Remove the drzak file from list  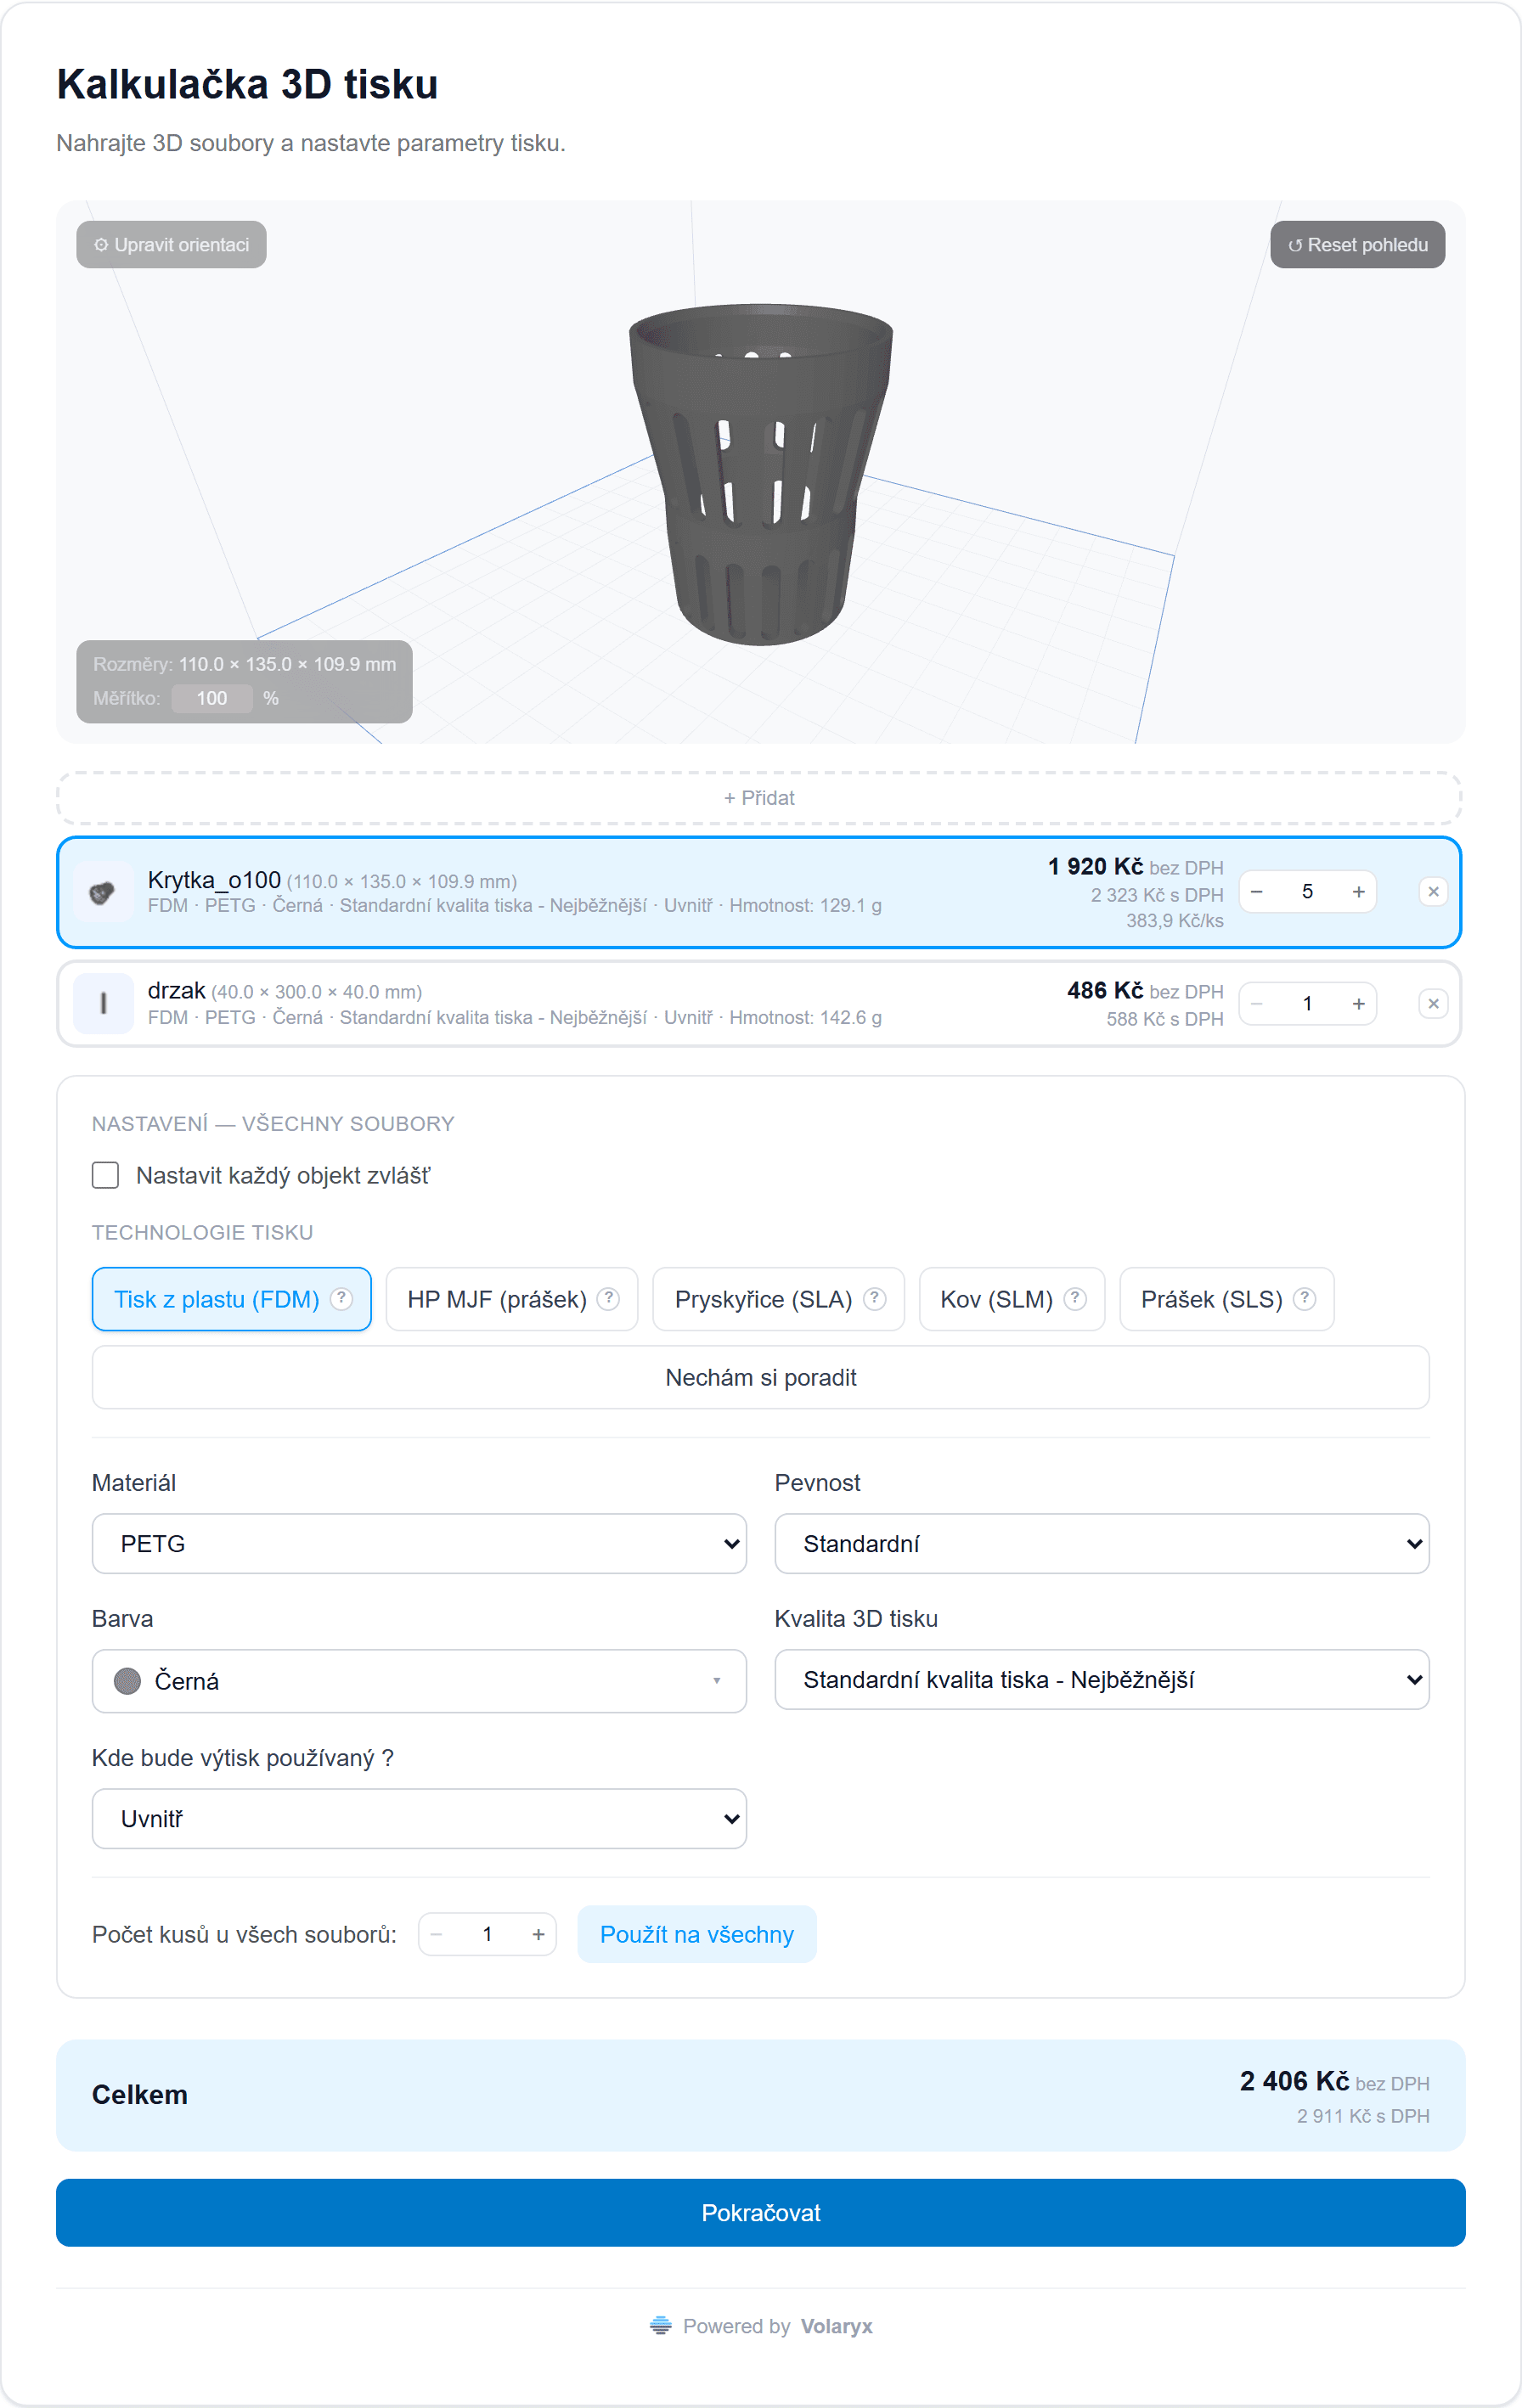(1433, 1004)
